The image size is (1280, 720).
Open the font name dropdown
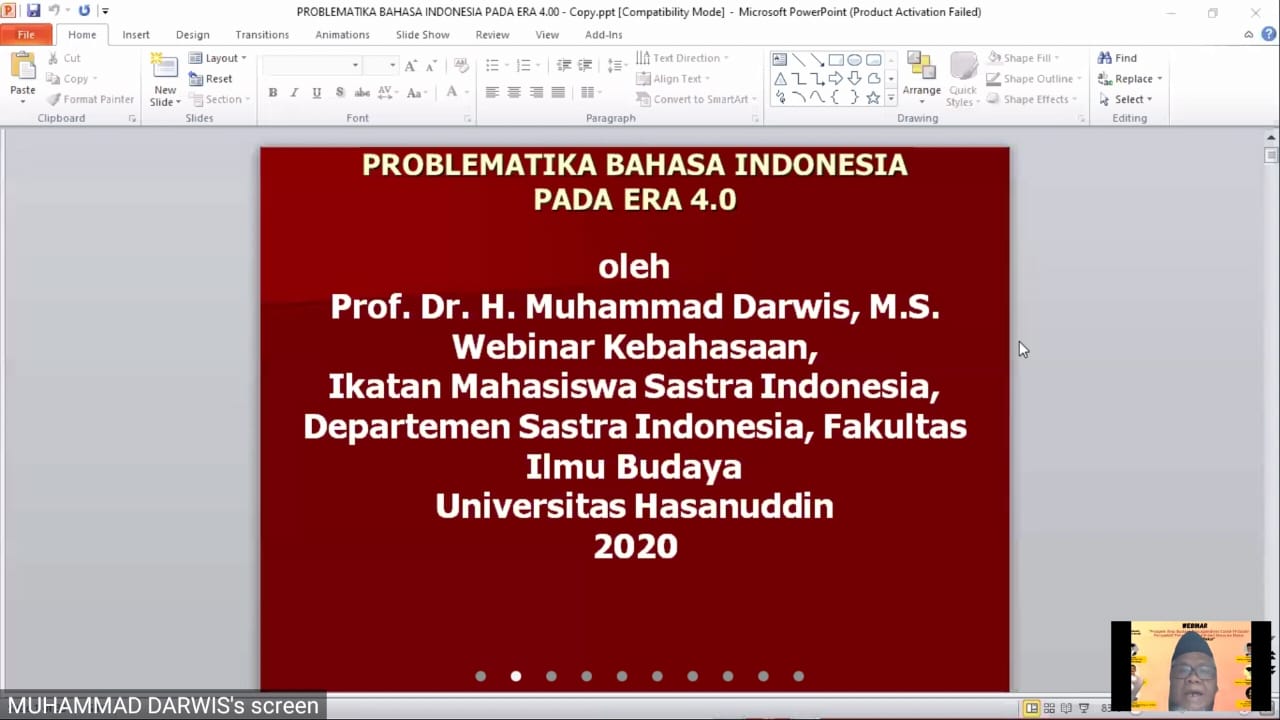(355, 64)
